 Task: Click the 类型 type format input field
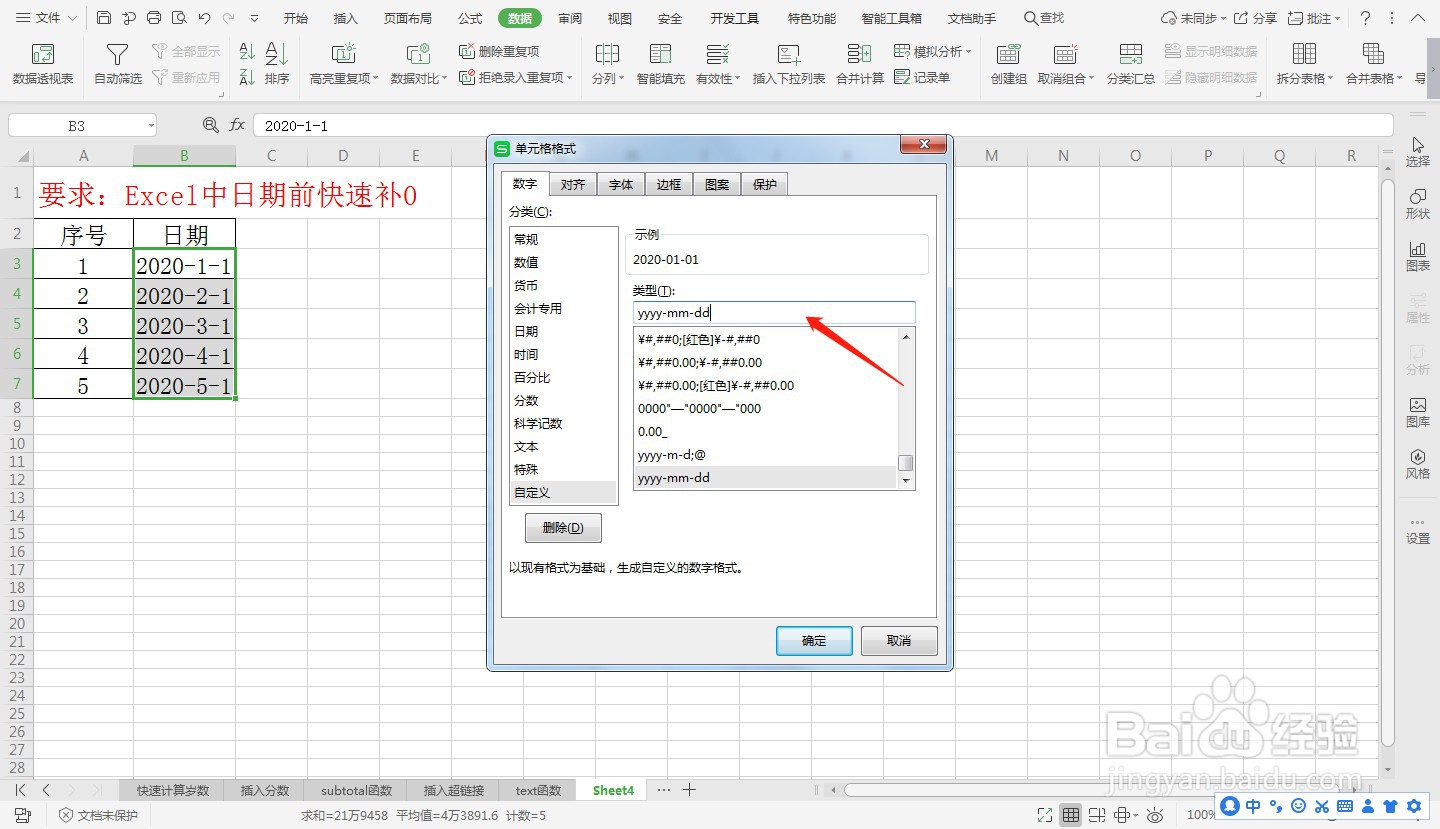(774, 313)
